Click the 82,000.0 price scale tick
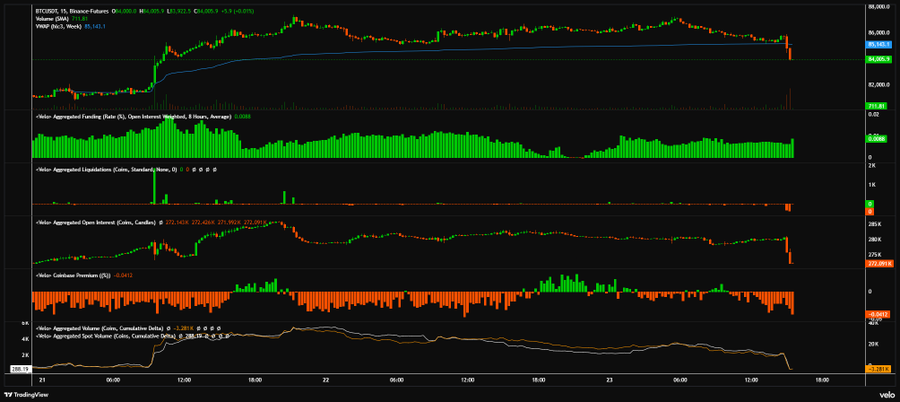This screenshot has width=900, height=402. (879, 85)
